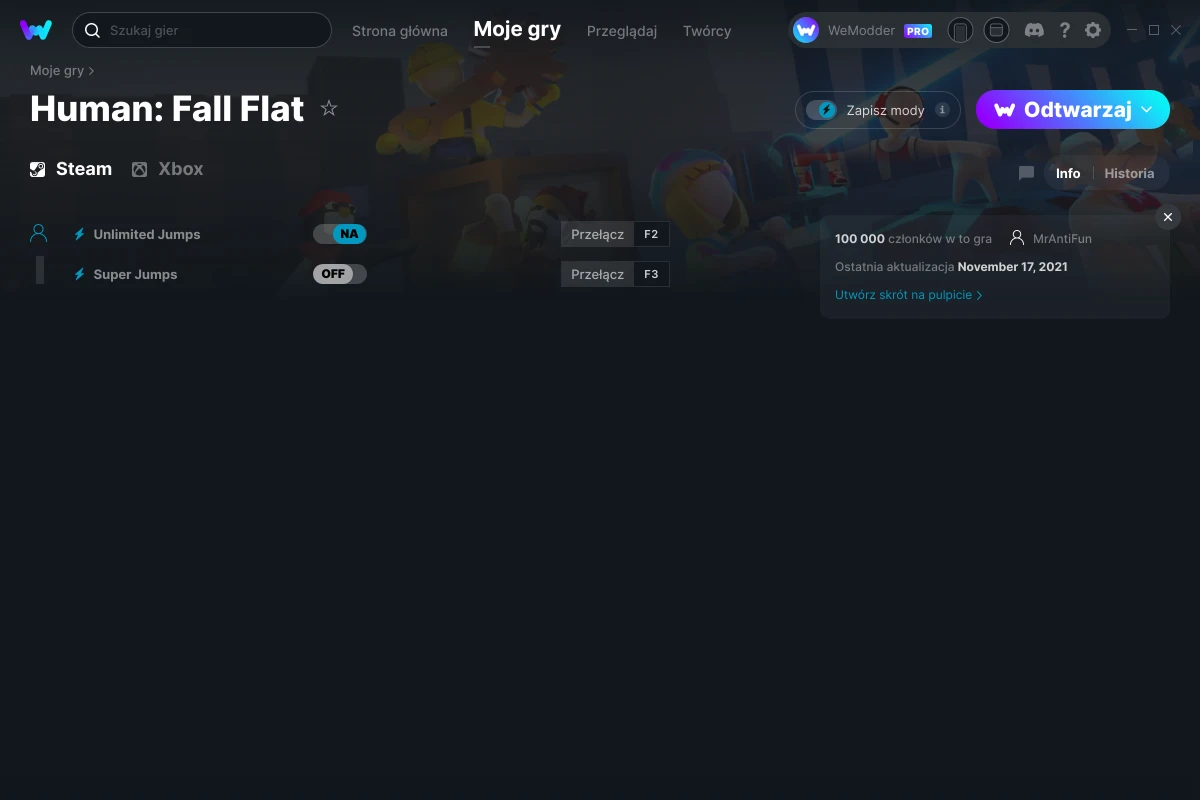Image resolution: width=1200 pixels, height=800 pixels.
Task: Favorite Human: Fall Flat with star icon
Action: click(329, 109)
